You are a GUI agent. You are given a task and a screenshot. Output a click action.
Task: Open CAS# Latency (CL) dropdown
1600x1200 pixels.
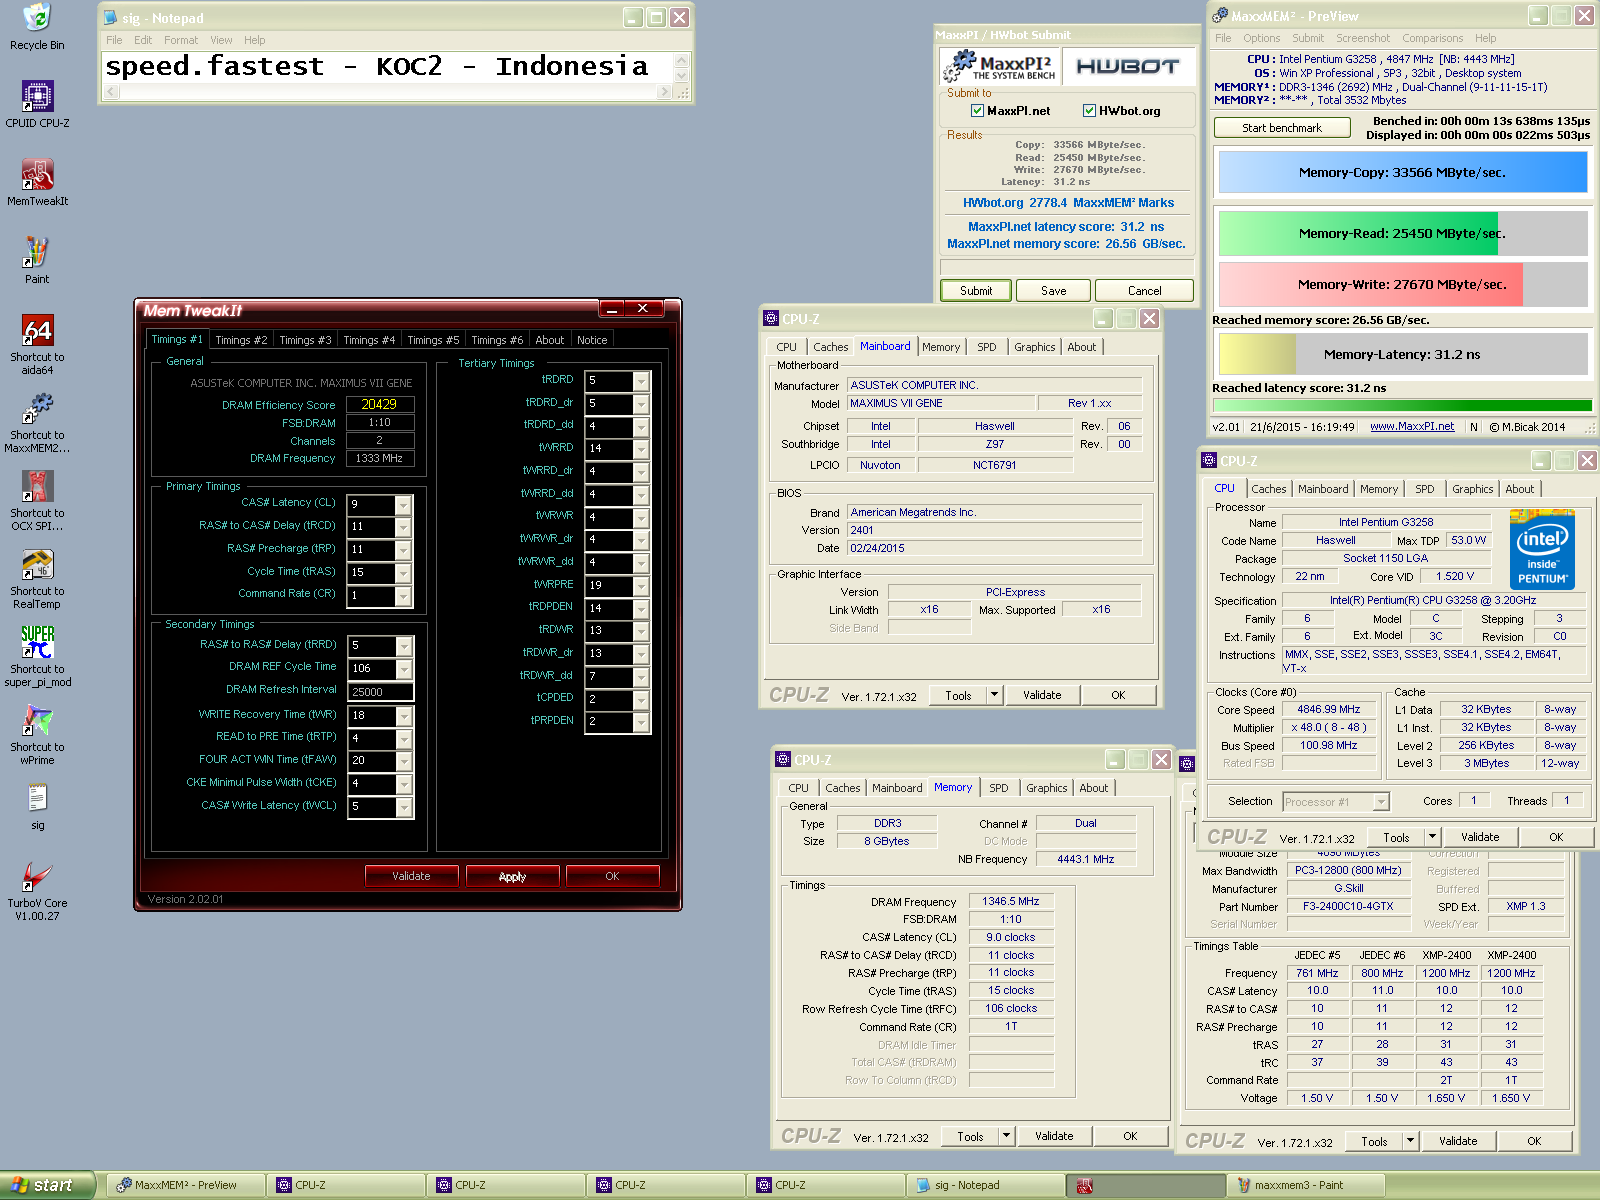tap(403, 504)
